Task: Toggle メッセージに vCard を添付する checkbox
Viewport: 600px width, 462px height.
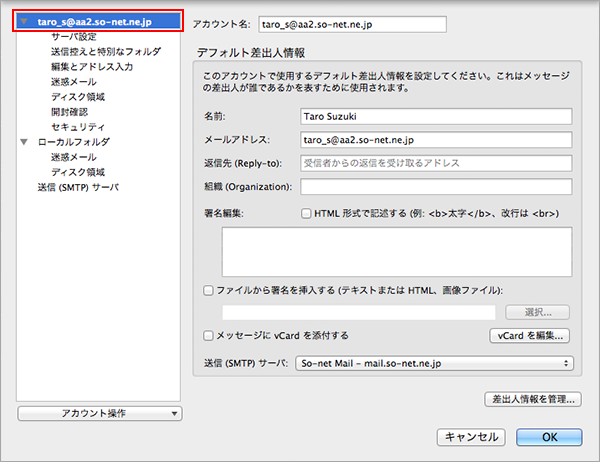Action: (208, 336)
